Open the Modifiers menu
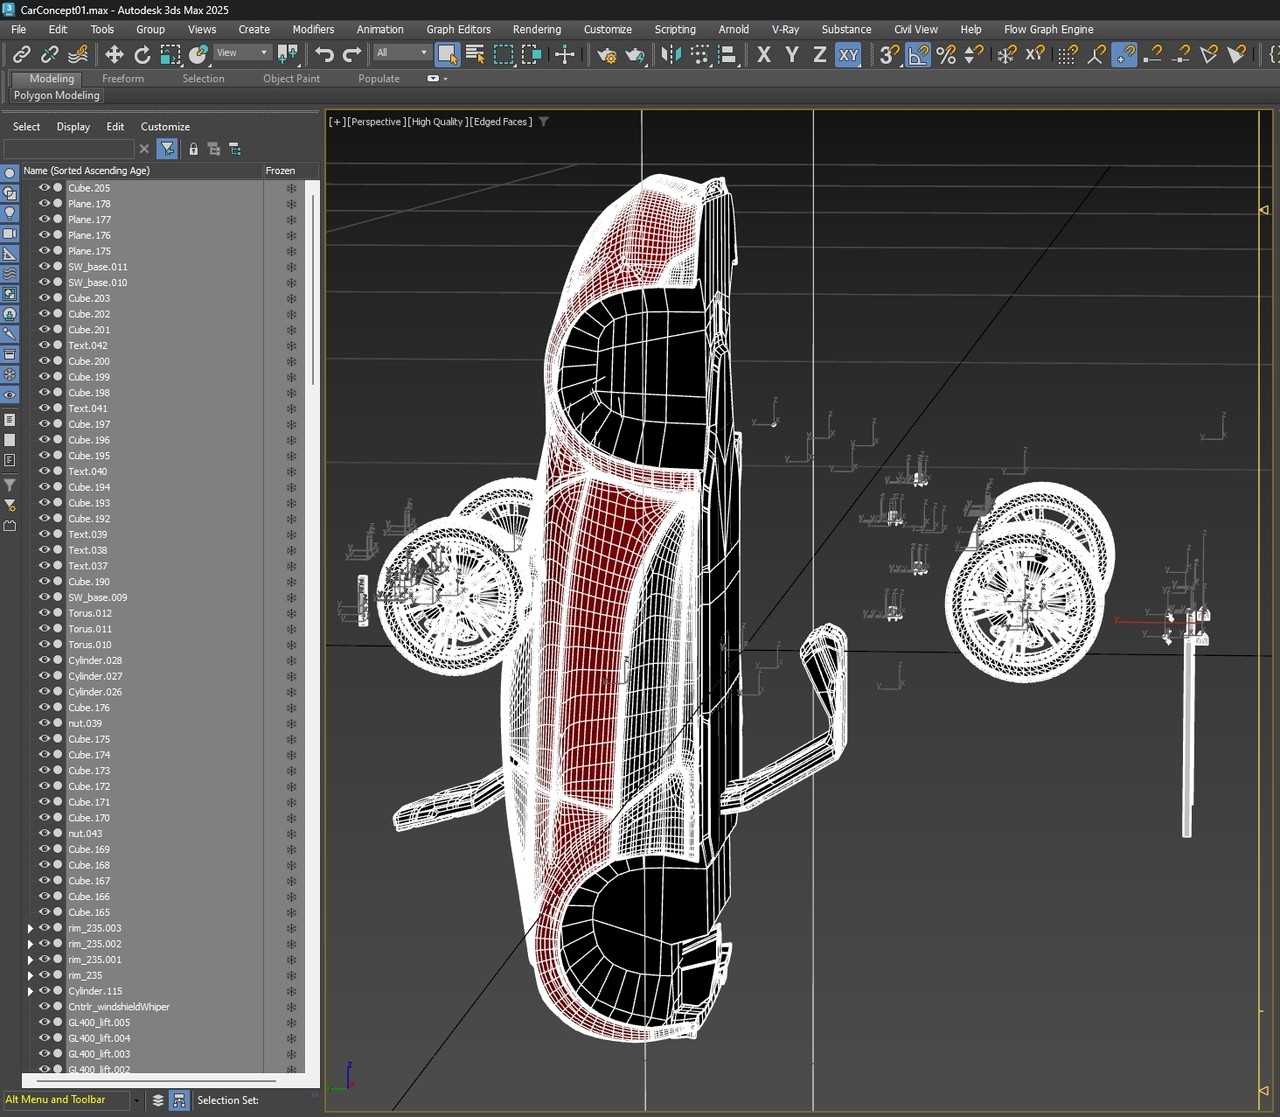 point(313,29)
